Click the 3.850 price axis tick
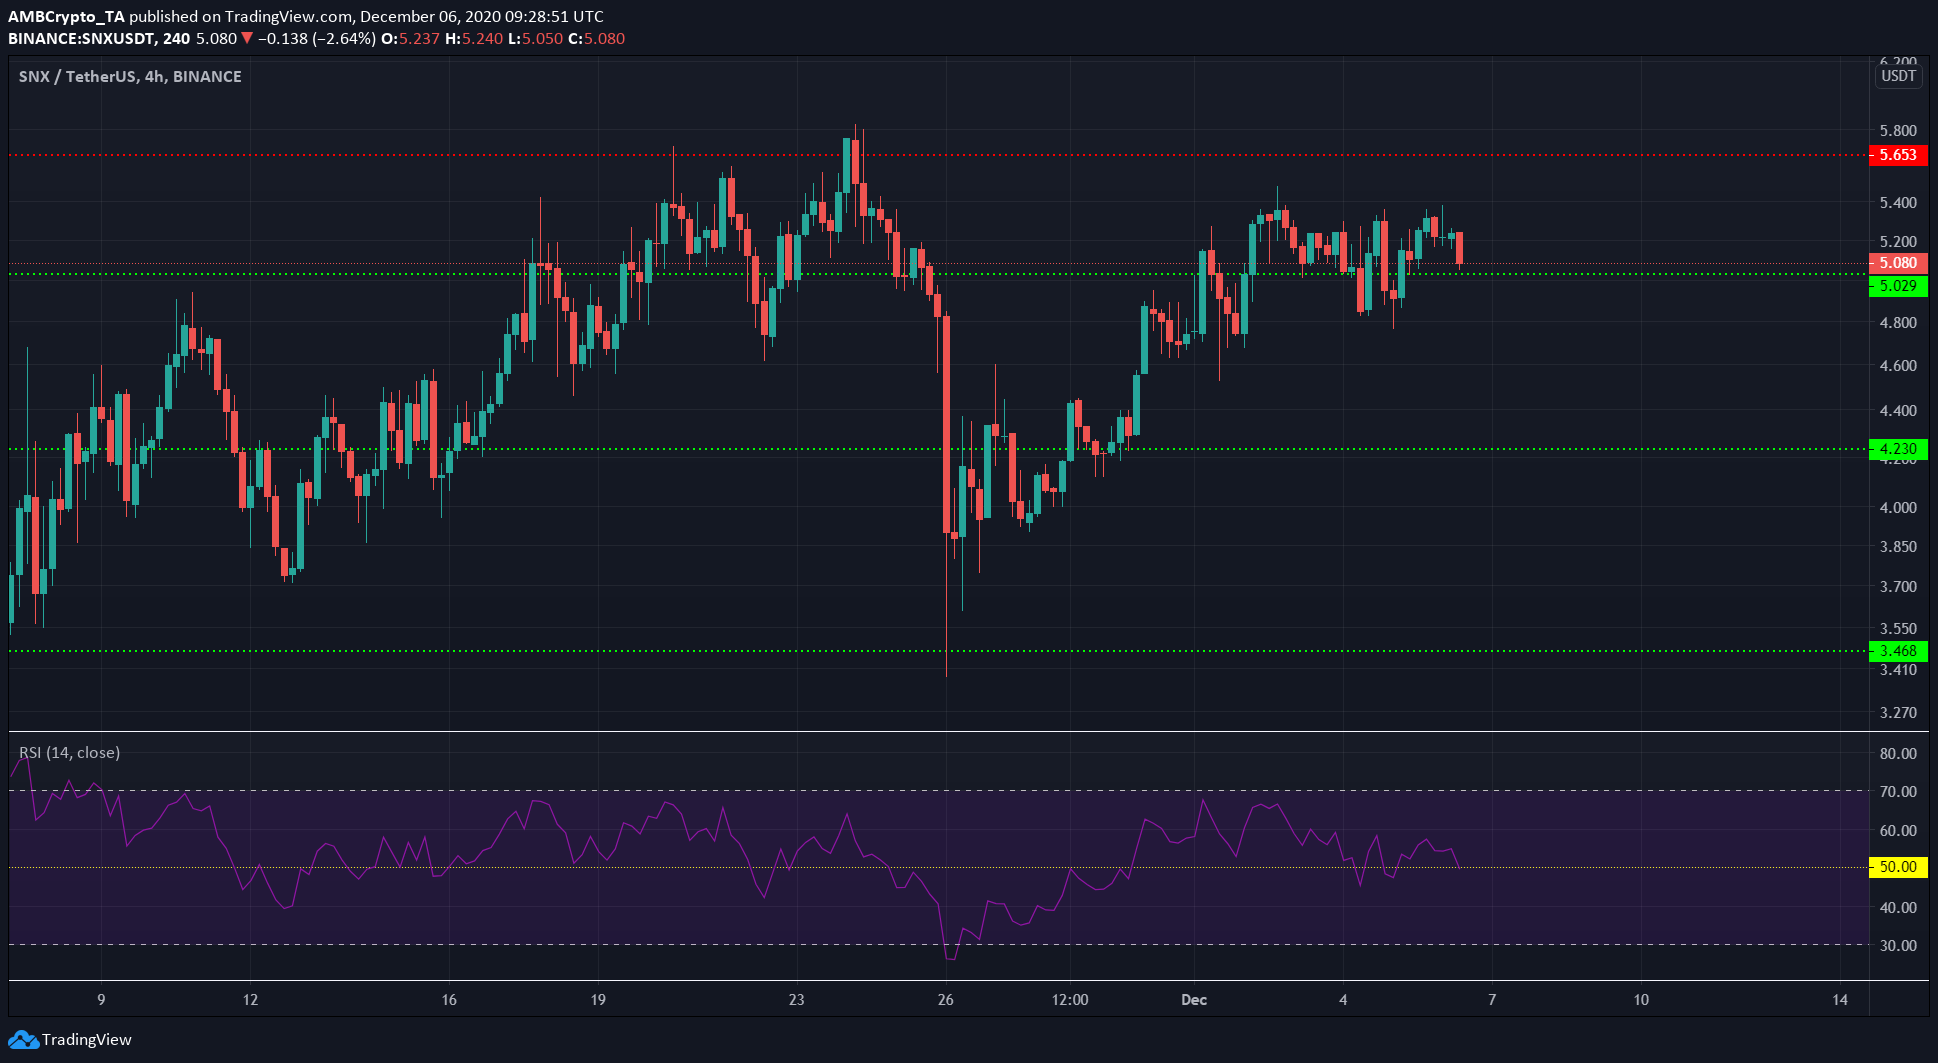 pos(1898,547)
